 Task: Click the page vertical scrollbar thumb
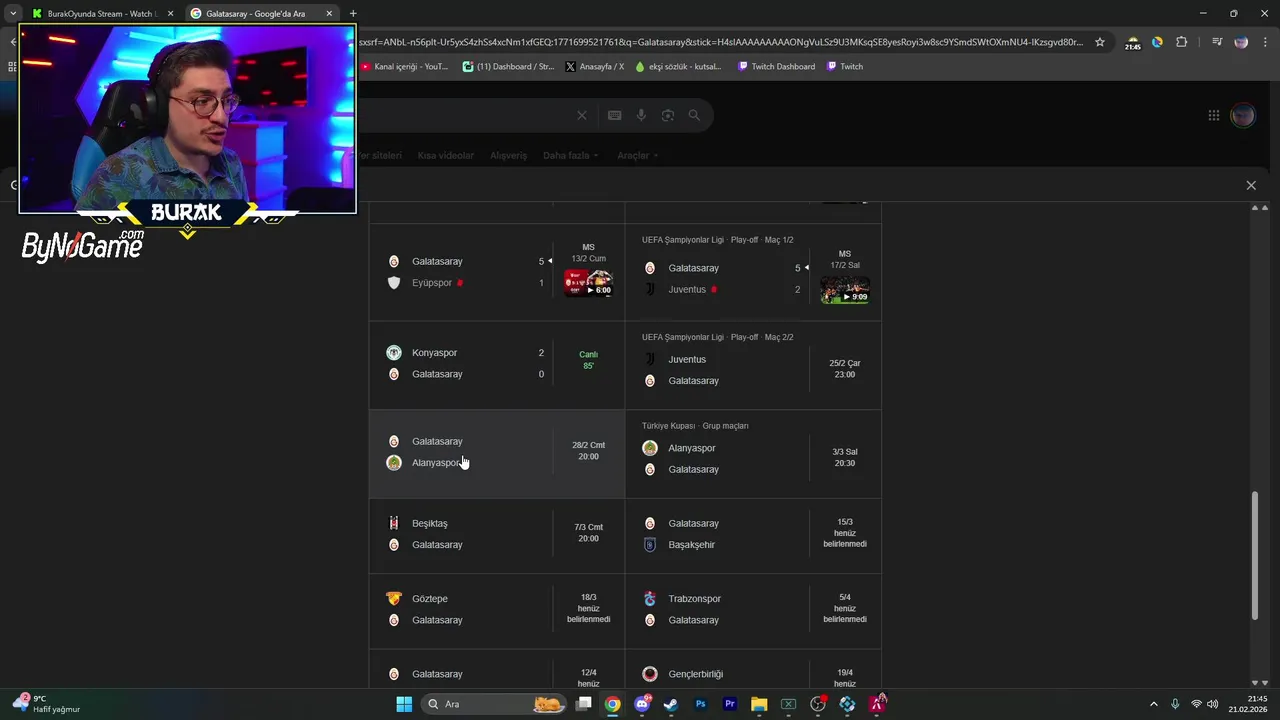1255,555
